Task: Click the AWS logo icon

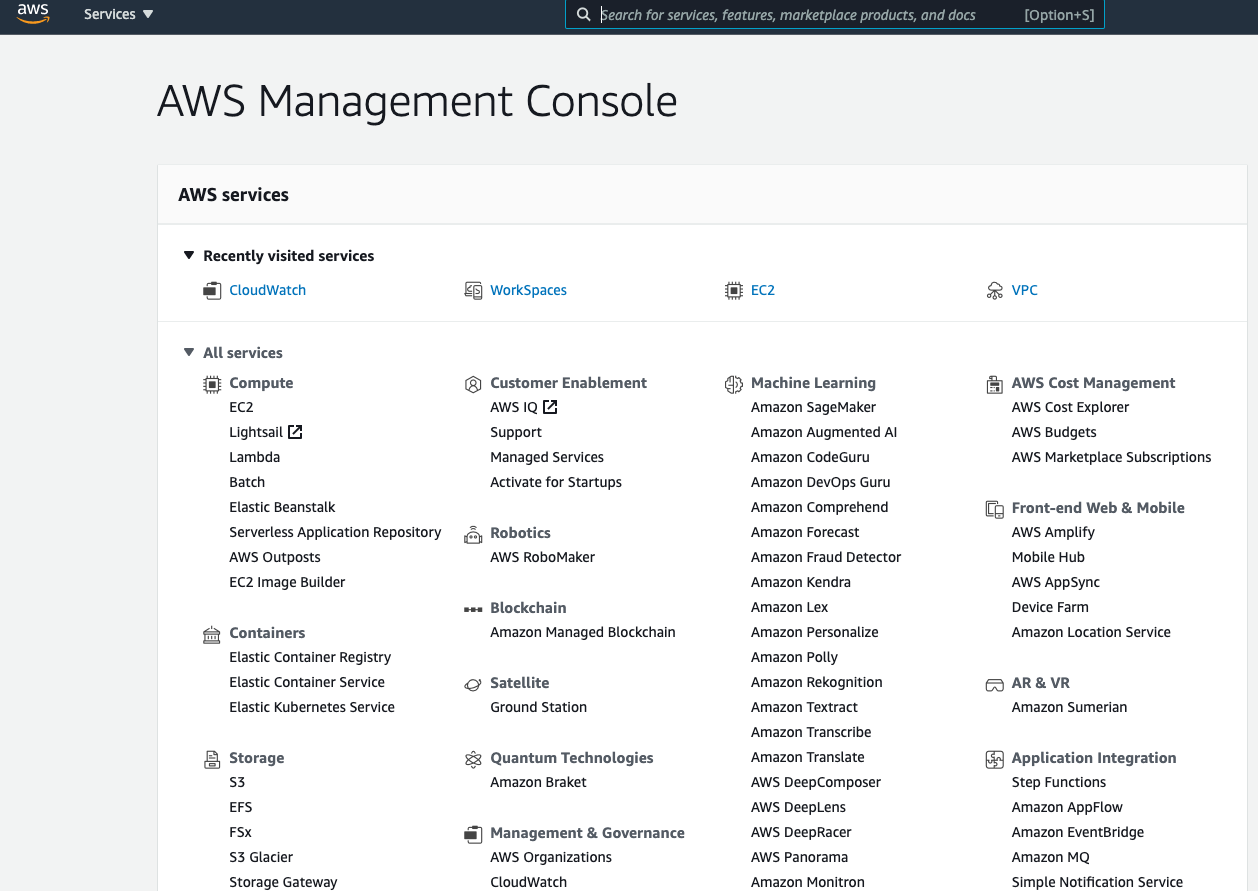Action: [33, 14]
